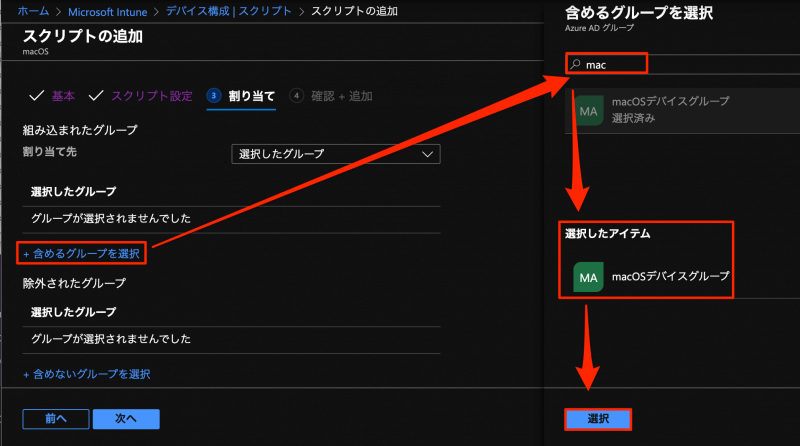The height and width of the screenshot is (446, 800).
Task: Click the スクリプトの追加 breadcrumb text
Action: [x=354, y=11]
